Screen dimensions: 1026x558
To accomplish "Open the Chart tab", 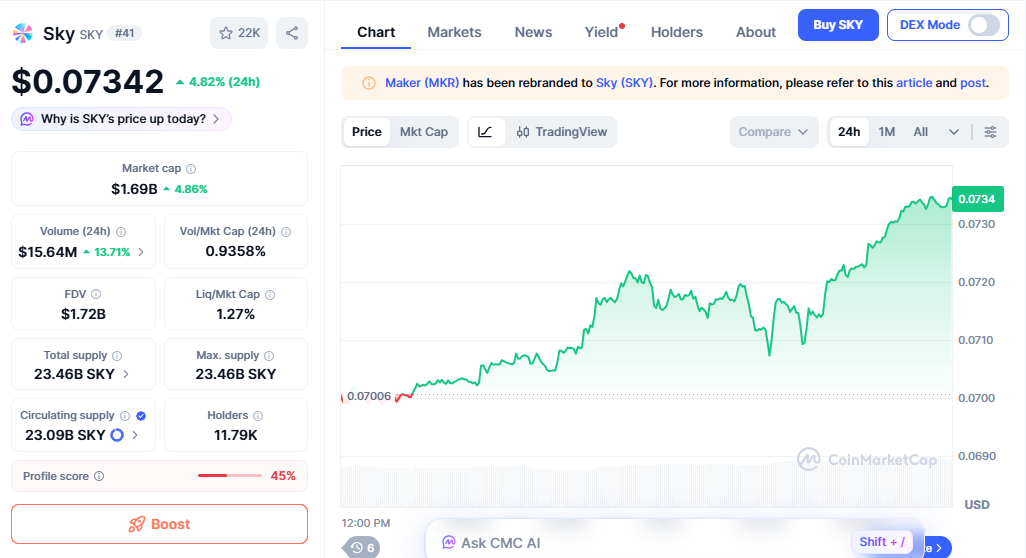I will (x=376, y=32).
